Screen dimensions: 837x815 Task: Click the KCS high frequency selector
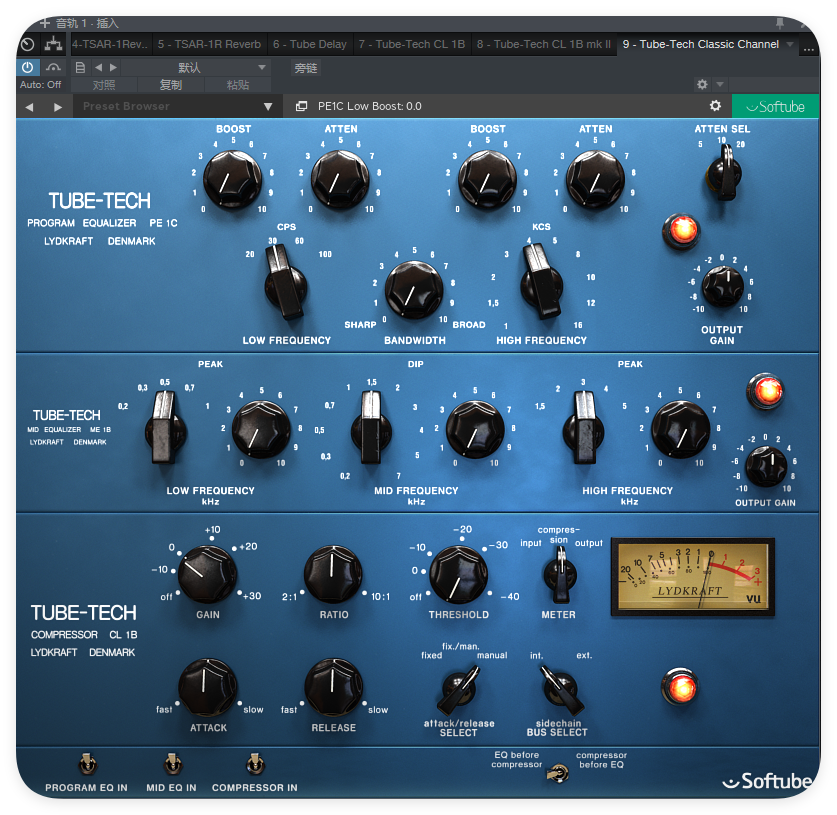tap(541, 281)
